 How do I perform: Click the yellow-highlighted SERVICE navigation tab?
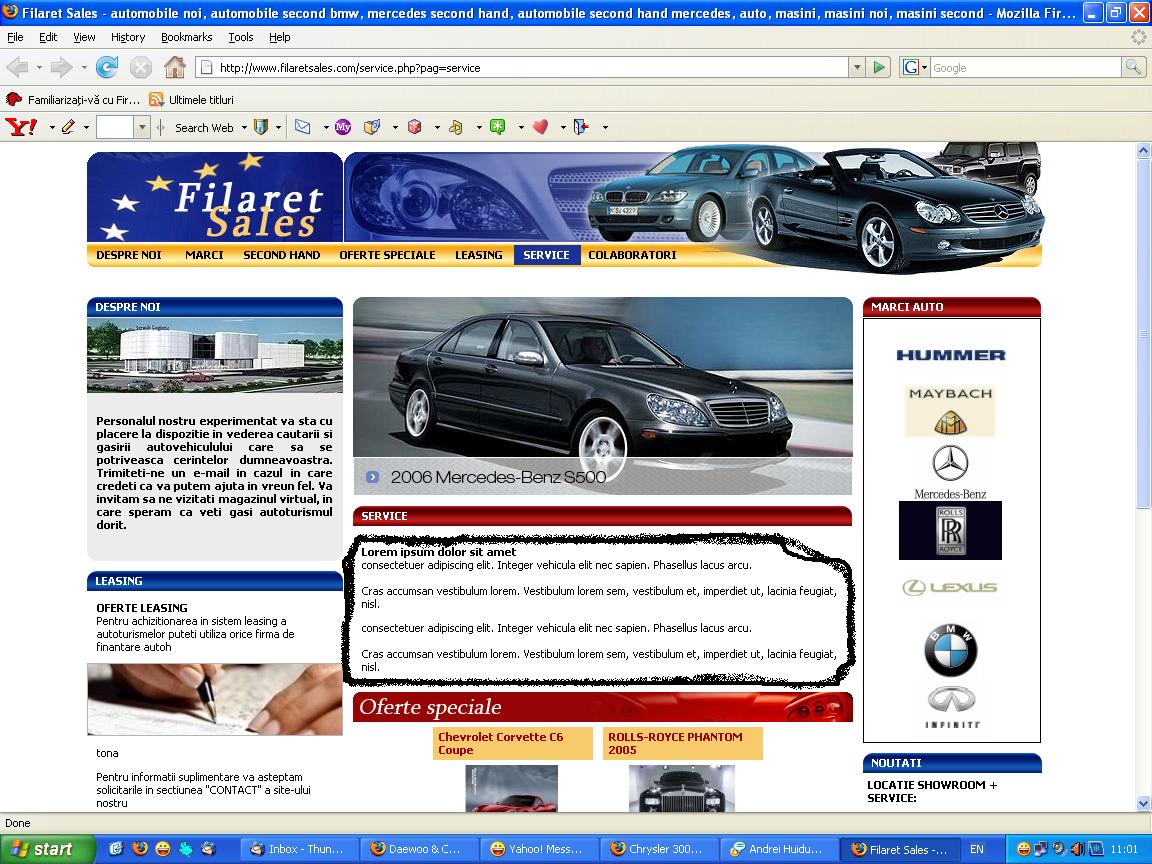click(x=547, y=255)
